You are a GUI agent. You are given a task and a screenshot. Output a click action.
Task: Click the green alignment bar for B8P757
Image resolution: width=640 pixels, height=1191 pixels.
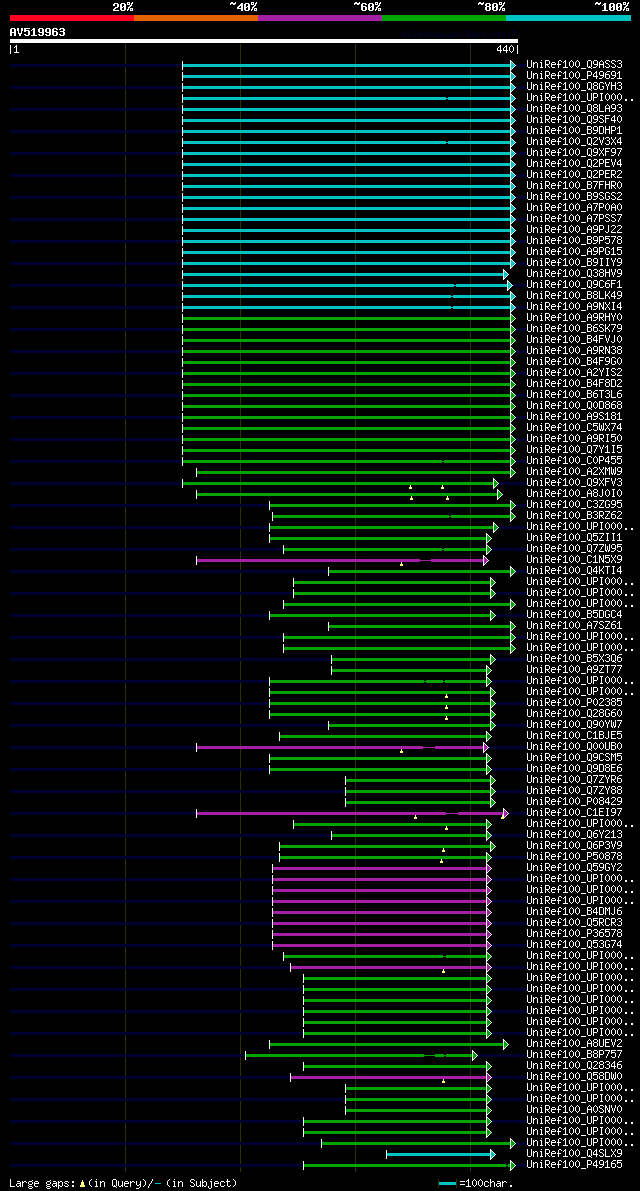pos(361,1056)
